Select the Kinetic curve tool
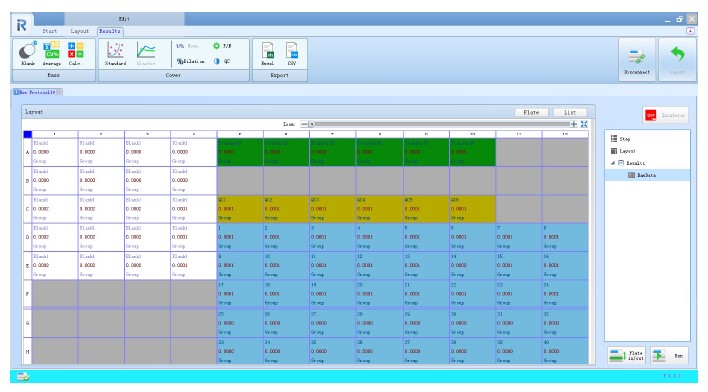 (x=146, y=54)
